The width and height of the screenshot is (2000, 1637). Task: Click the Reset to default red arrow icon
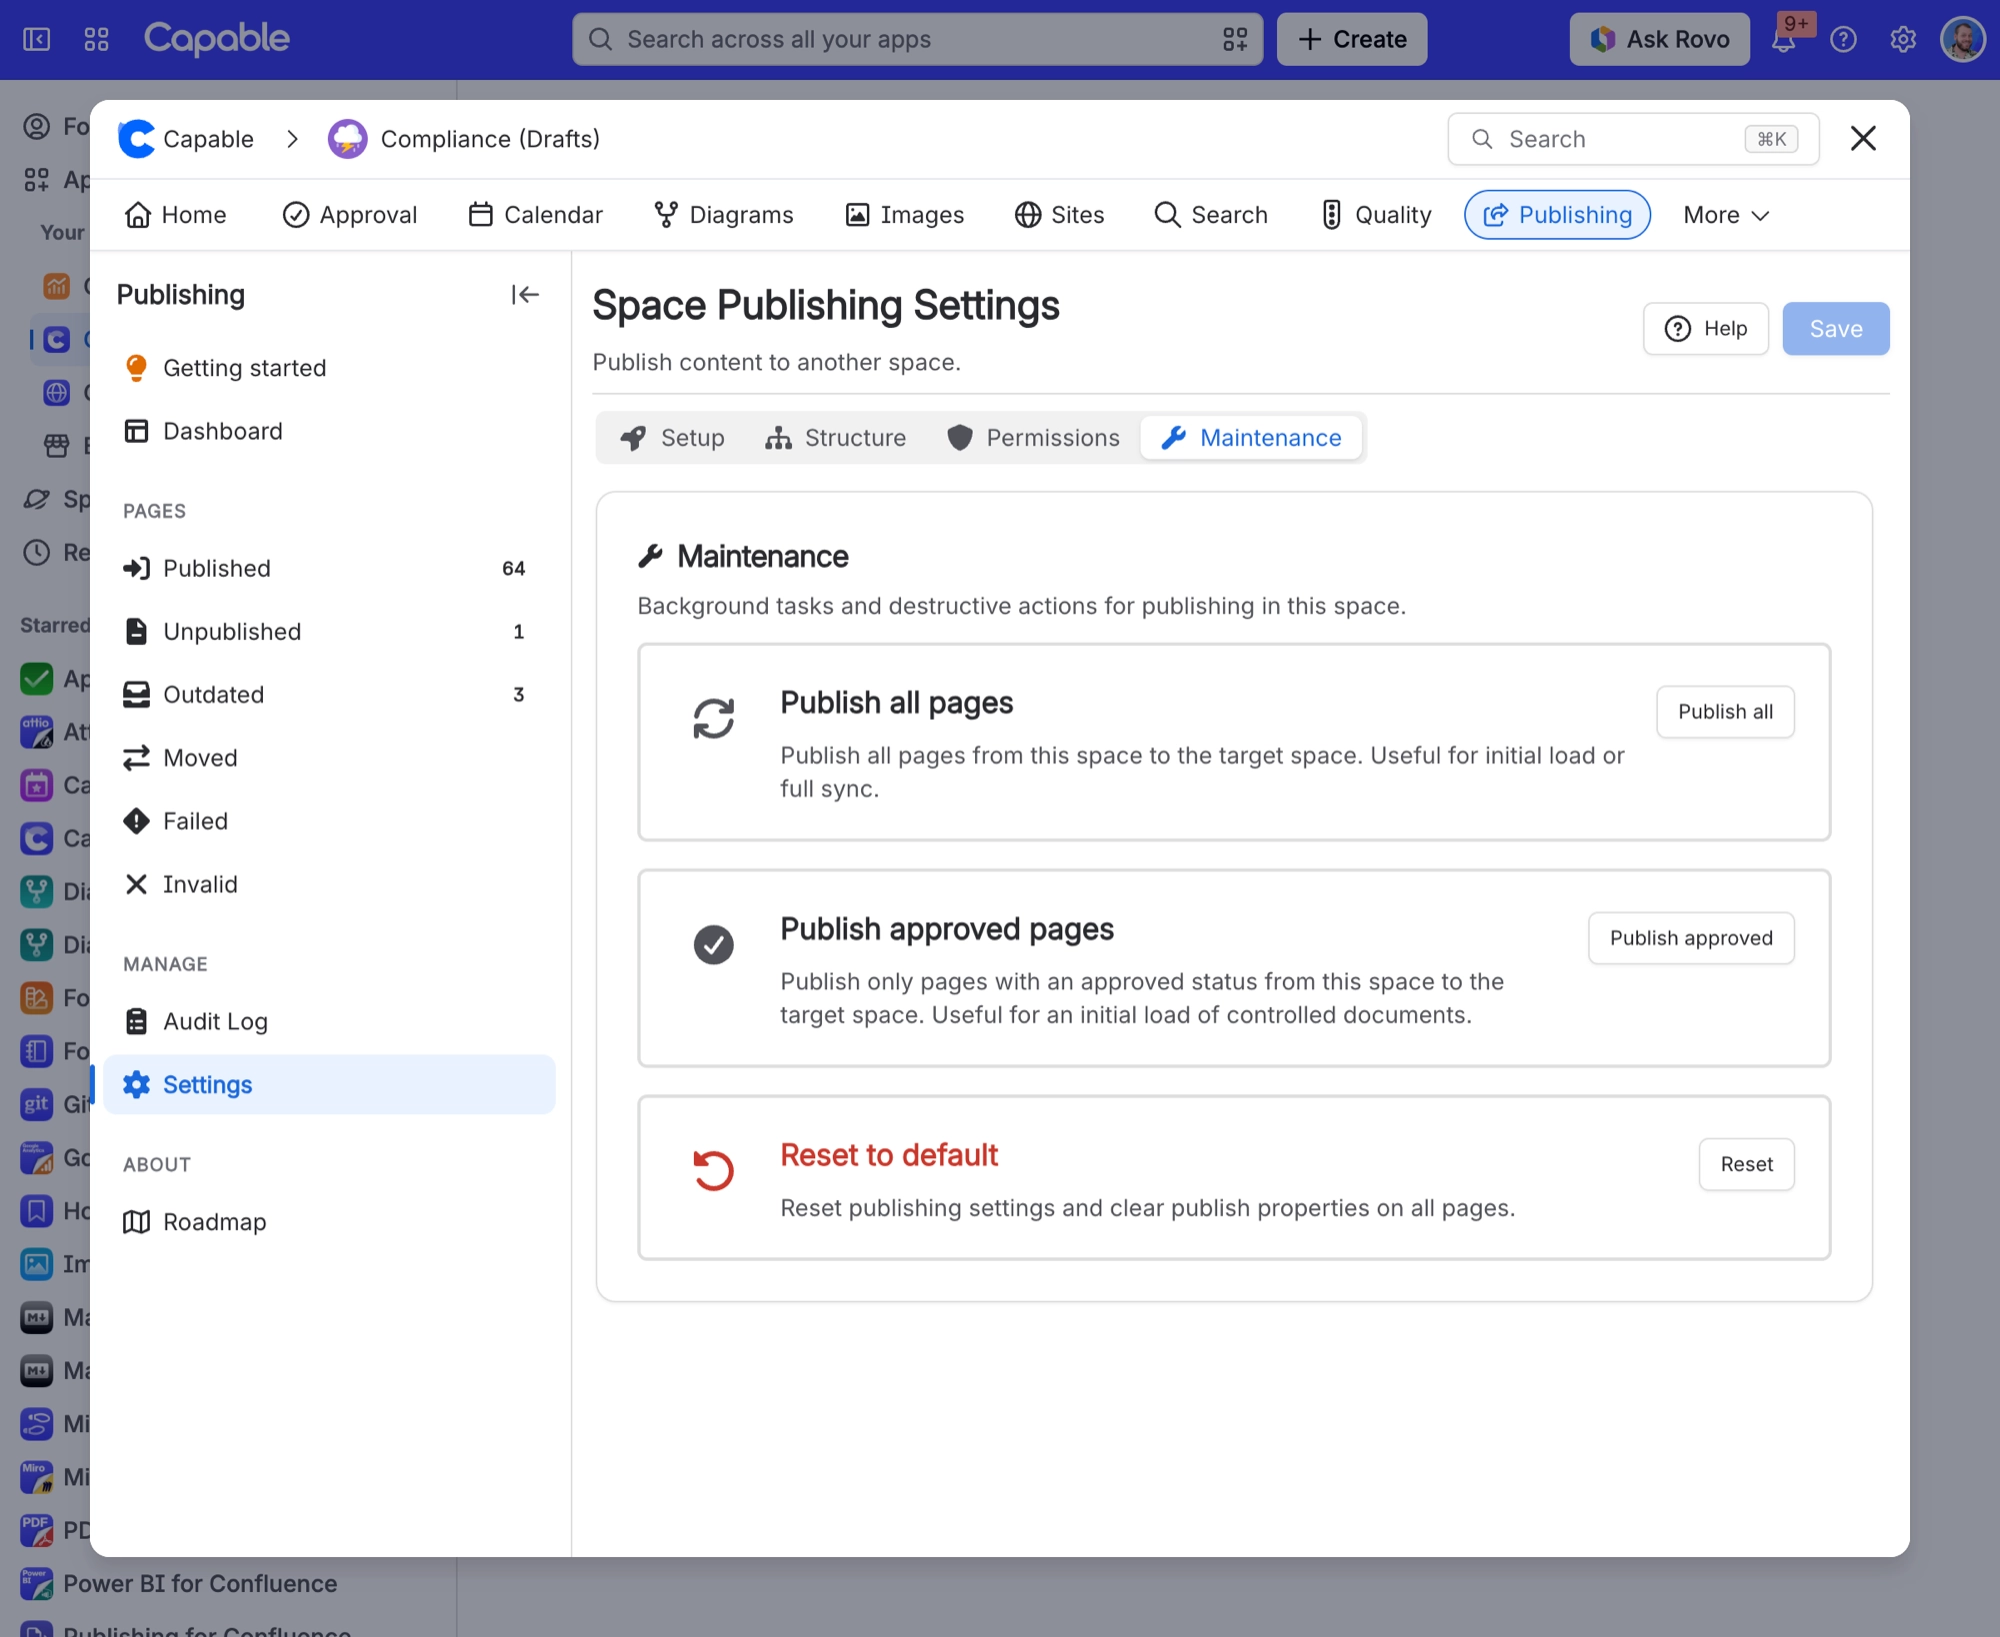click(714, 1170)
